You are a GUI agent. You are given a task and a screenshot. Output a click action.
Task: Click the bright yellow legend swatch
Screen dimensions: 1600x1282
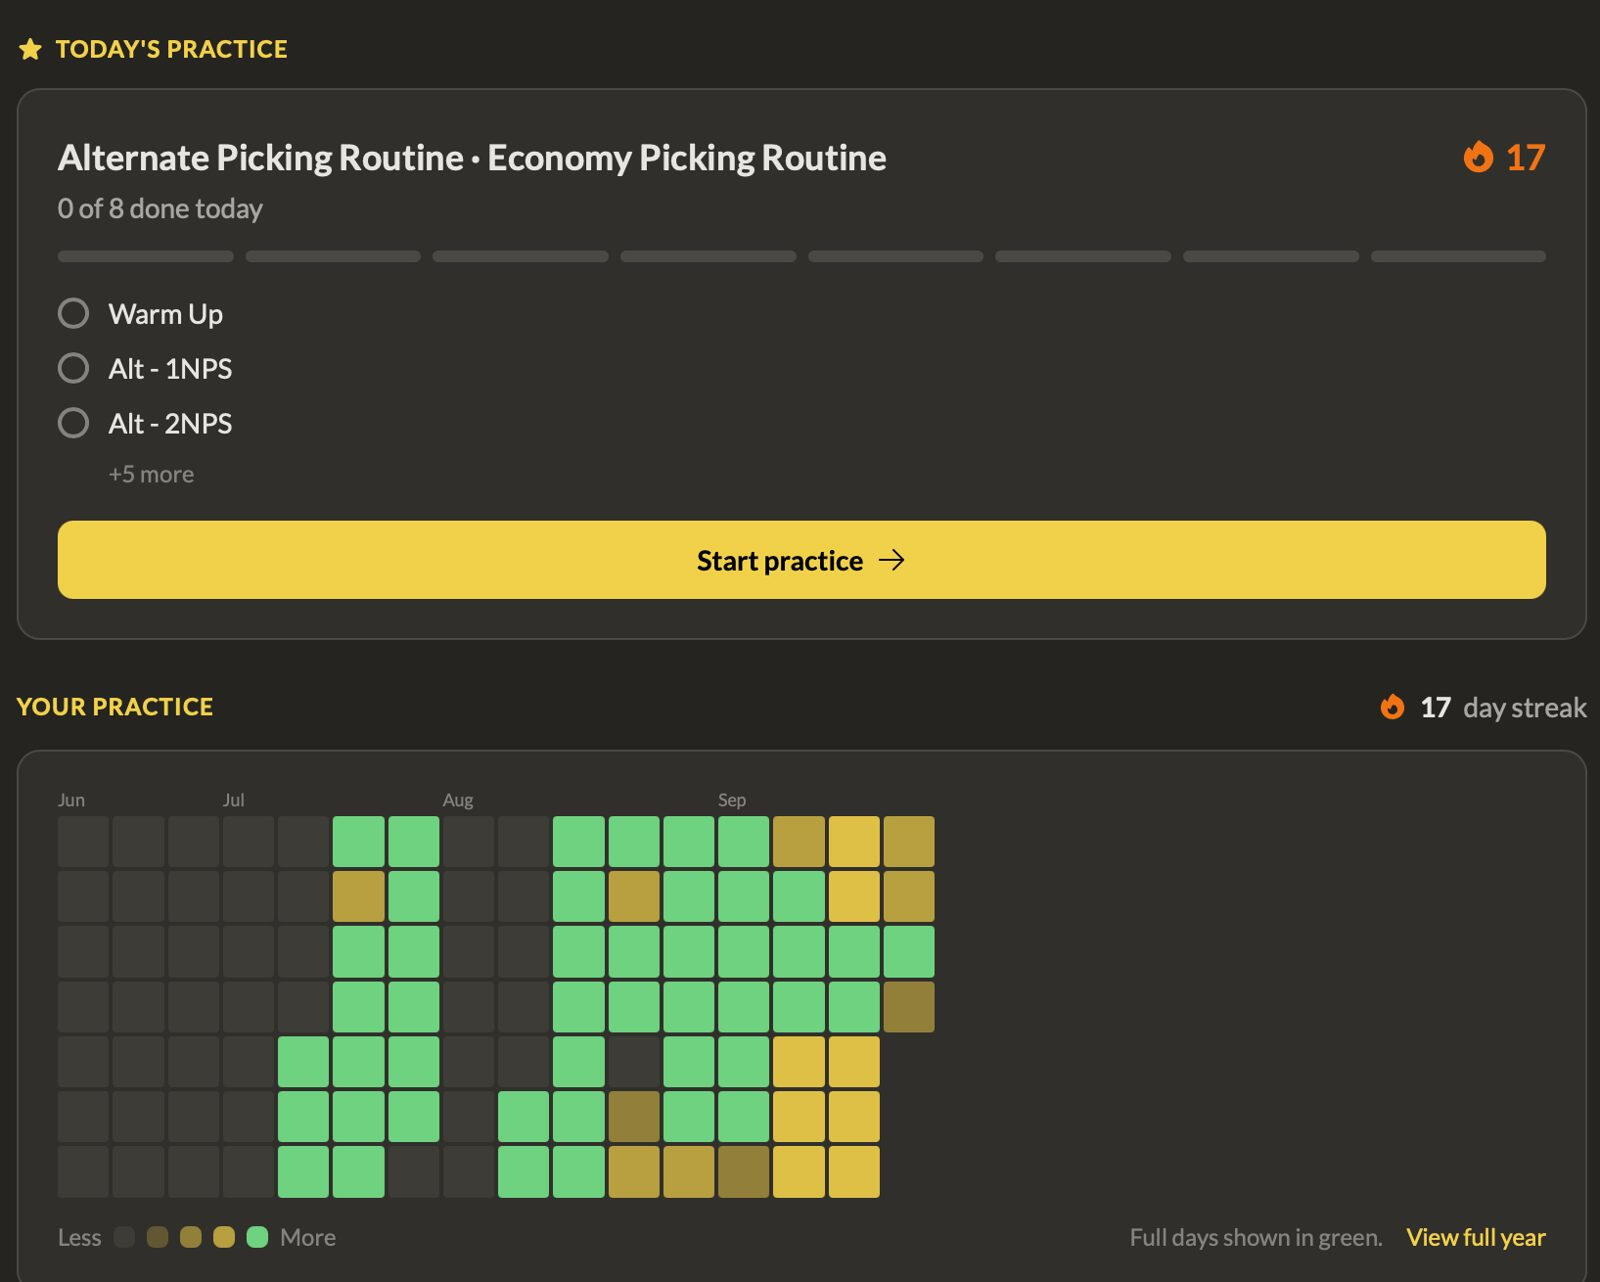[224, 1237]
